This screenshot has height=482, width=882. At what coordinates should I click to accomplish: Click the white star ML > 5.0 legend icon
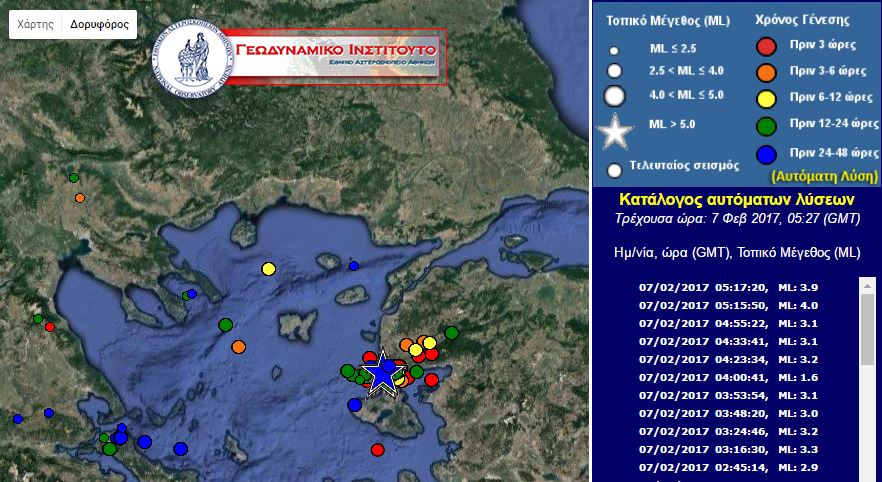(615, 130)
